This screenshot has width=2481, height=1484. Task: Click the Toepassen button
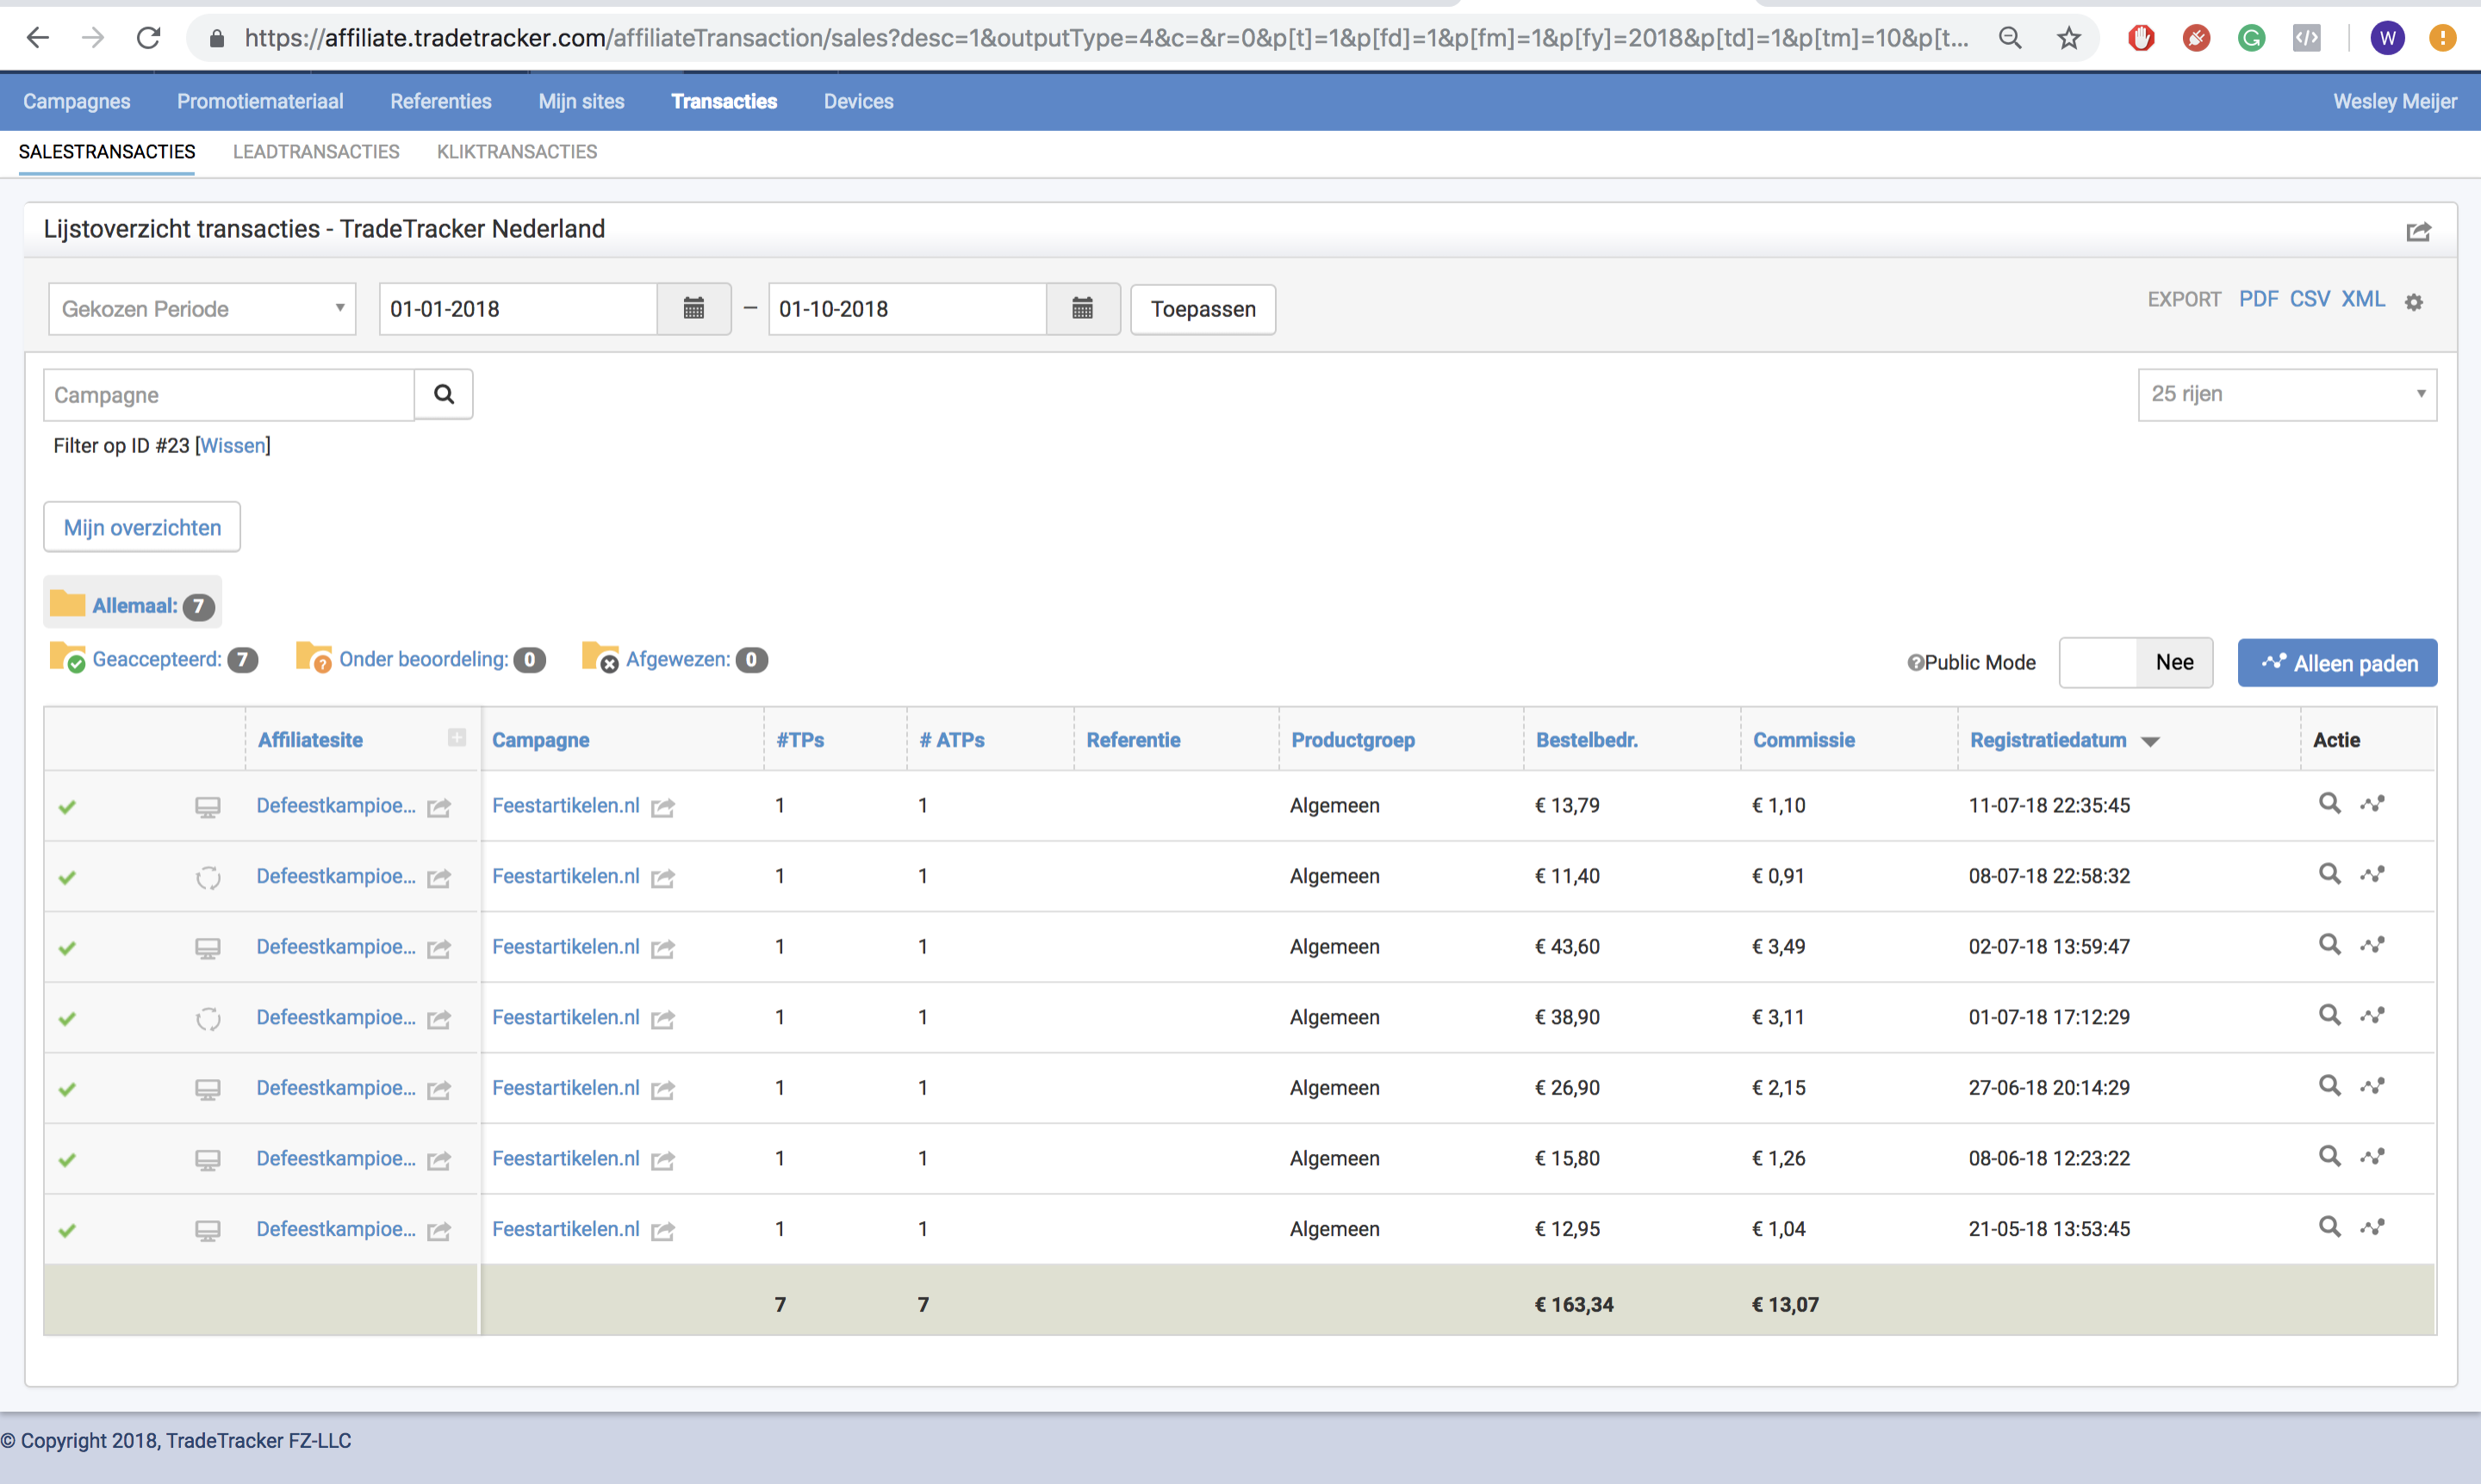pyautogui.click(x=1203, y=308)
